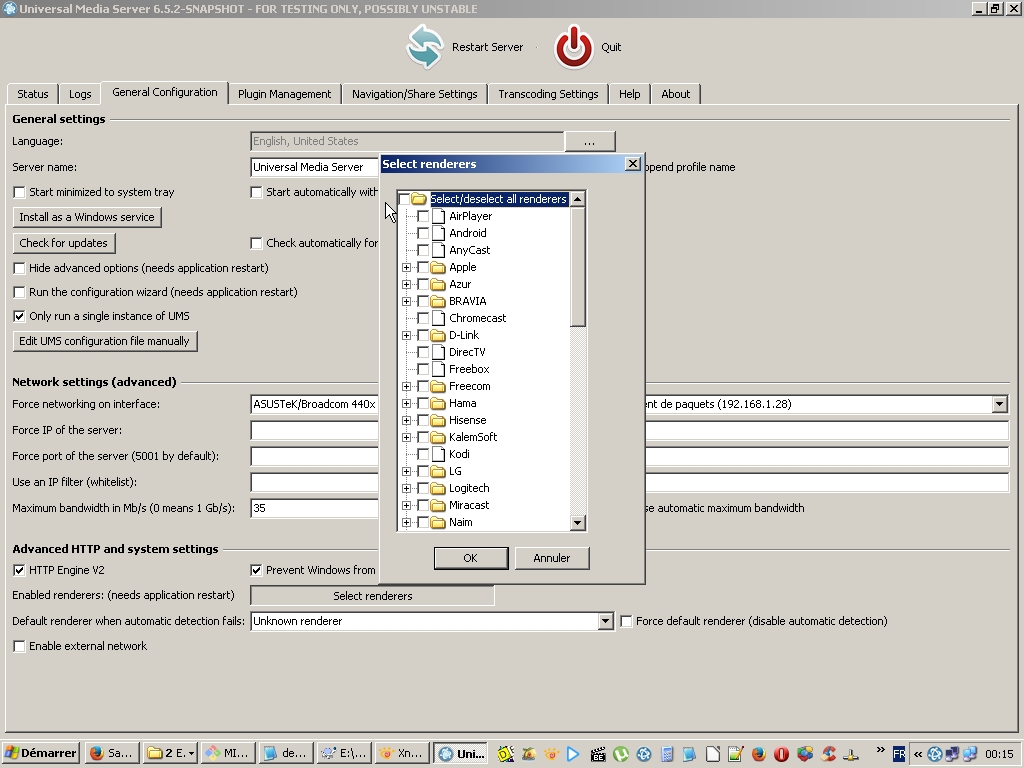Open the About tab
The width and height of the screenshot is (1024, 768).
click(675, 94)
